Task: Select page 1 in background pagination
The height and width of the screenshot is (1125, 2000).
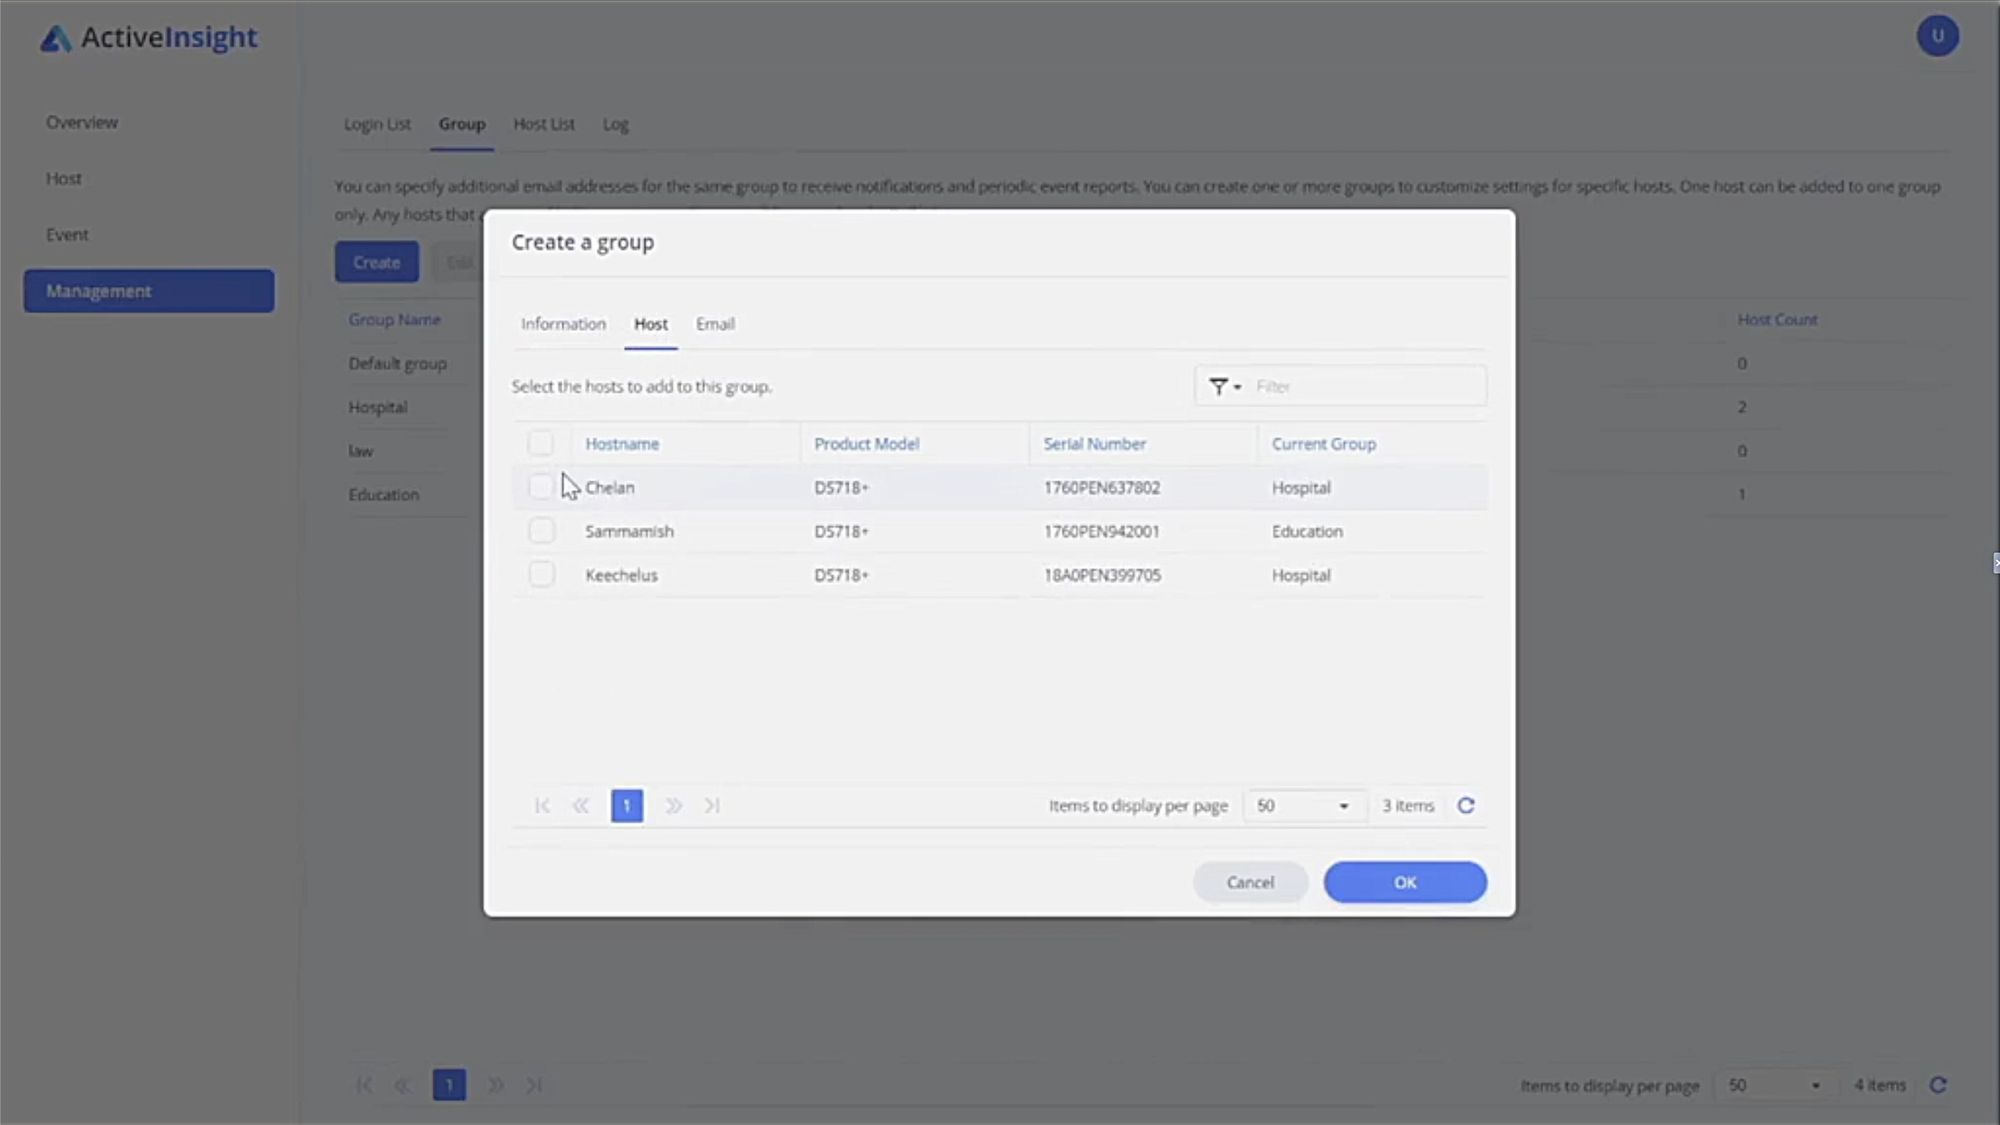Action: tap(449, 1085)
